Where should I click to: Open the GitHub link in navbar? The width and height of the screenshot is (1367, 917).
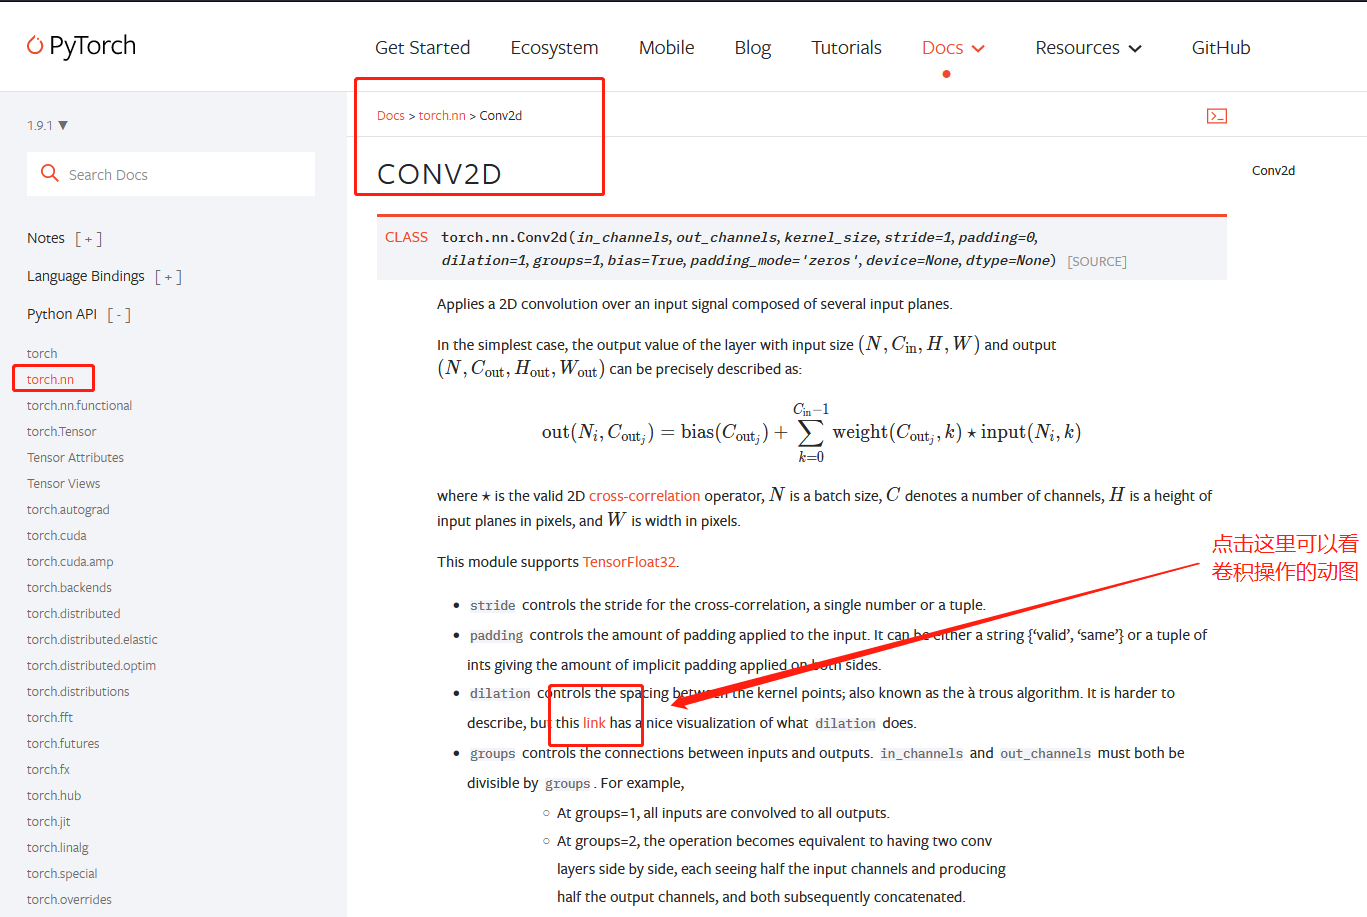coord(1221,47)
